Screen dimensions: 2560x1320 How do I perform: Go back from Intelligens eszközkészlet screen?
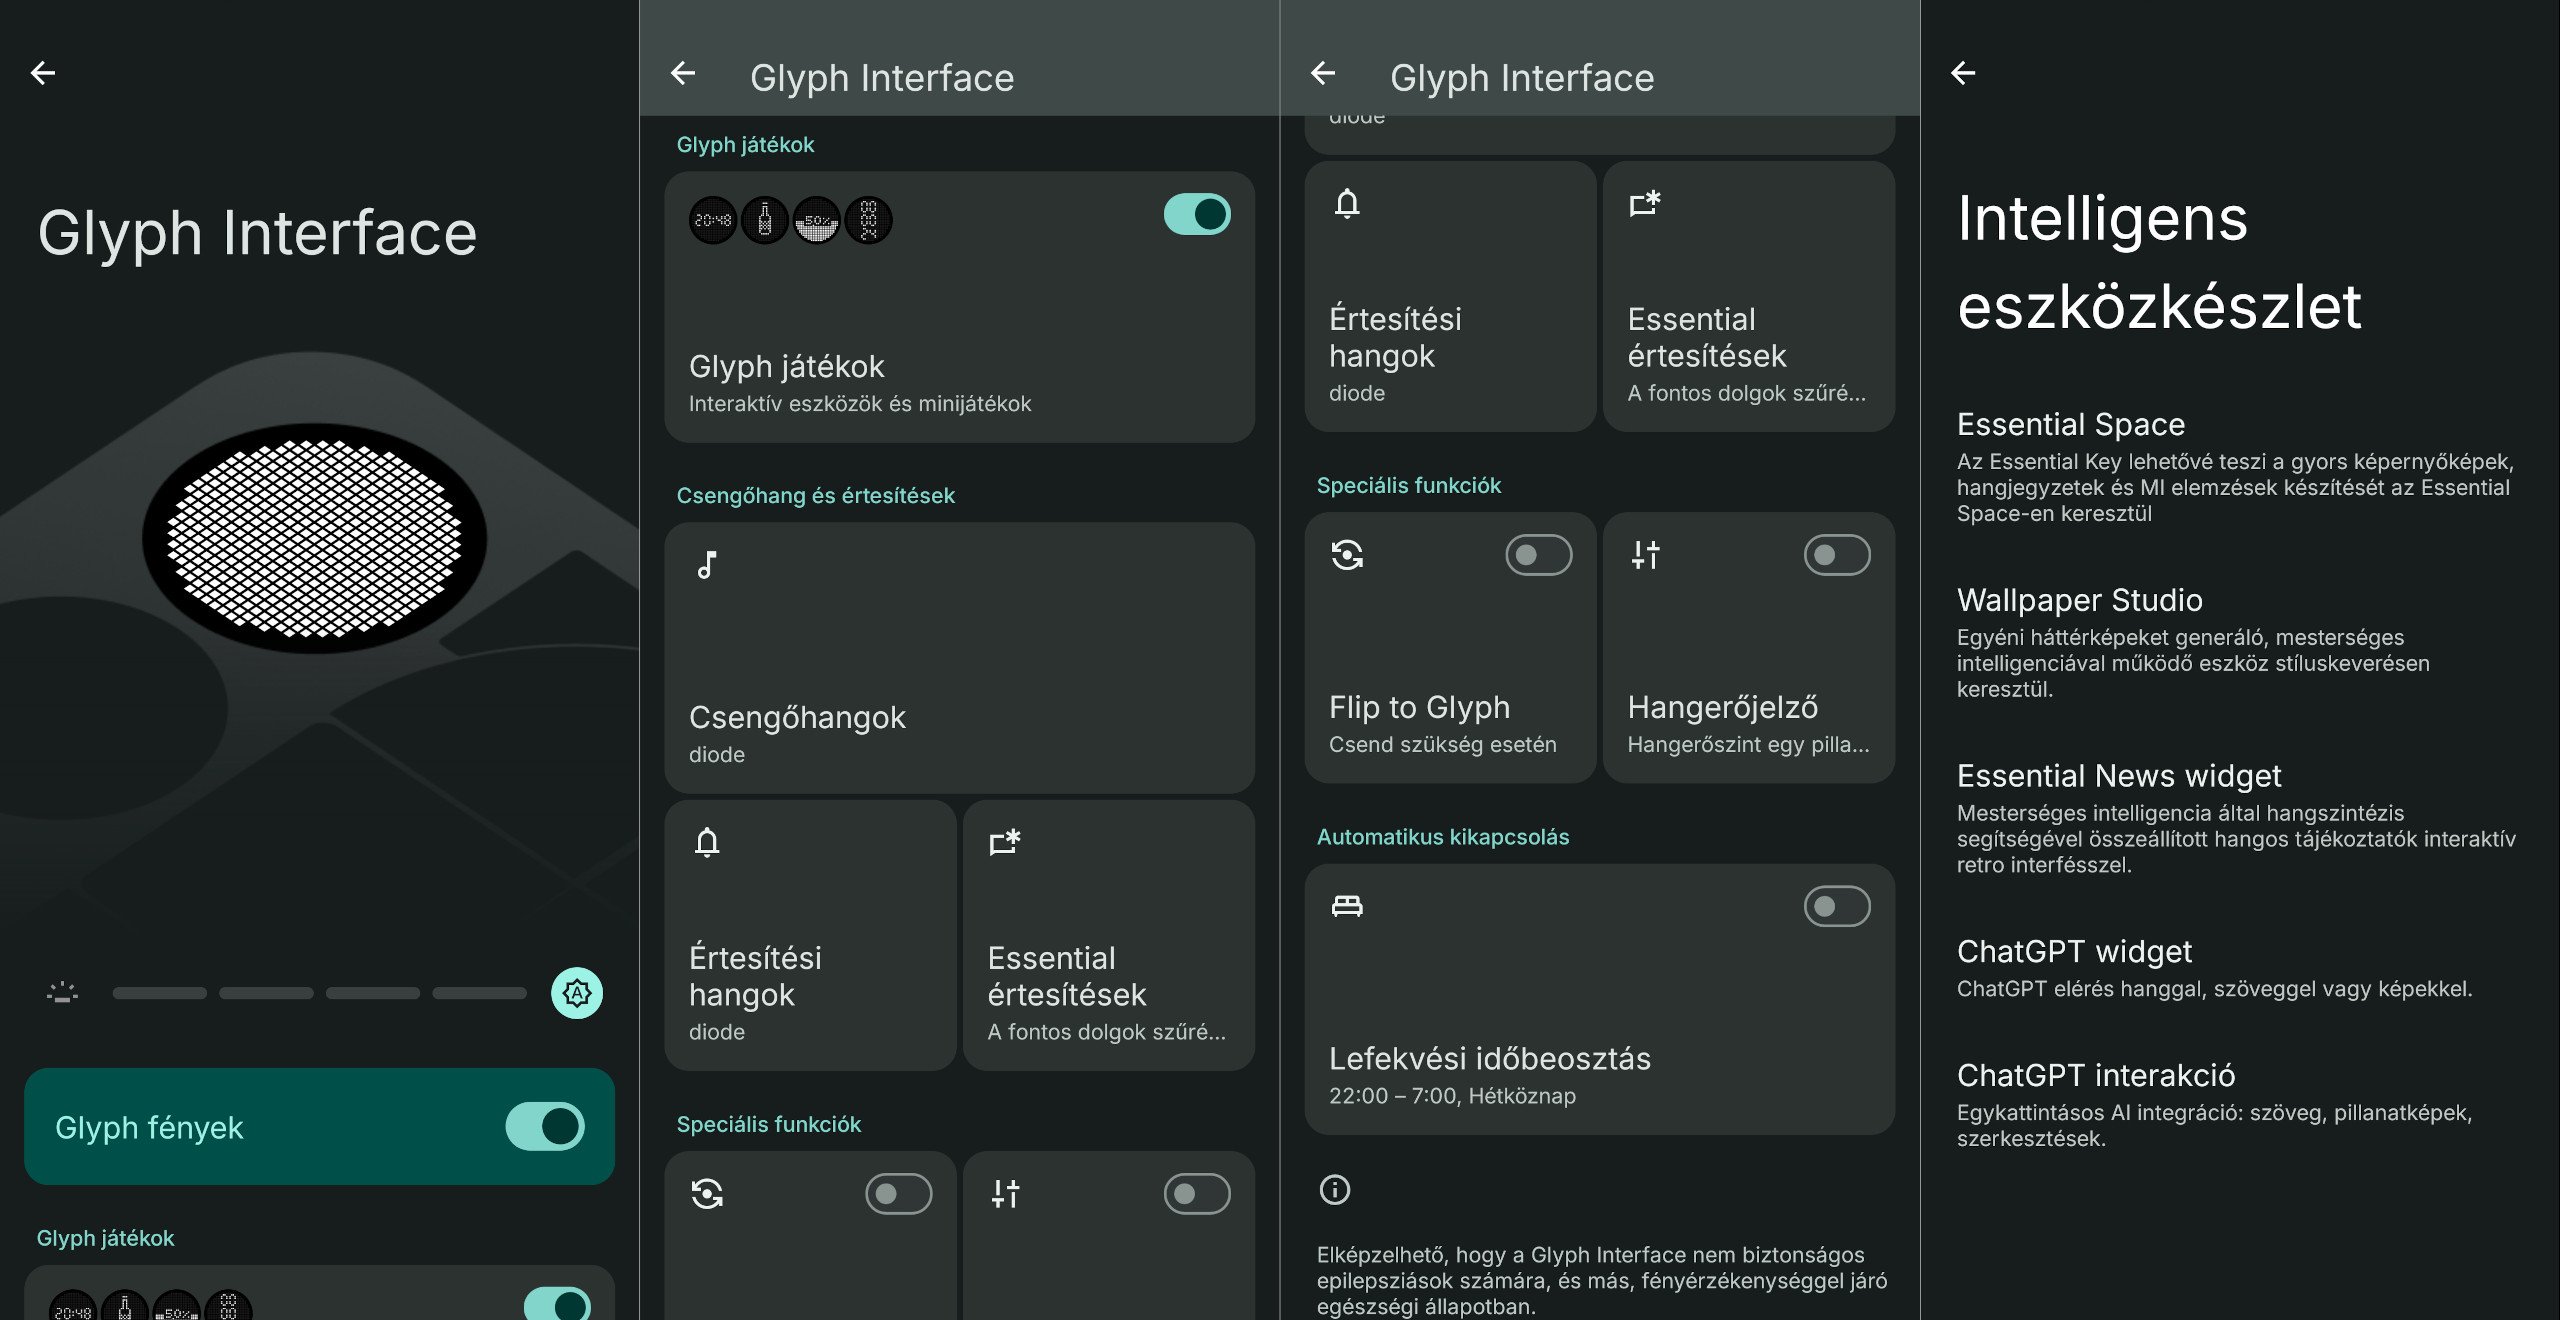pyautogui.click(x=1963, y=73)
